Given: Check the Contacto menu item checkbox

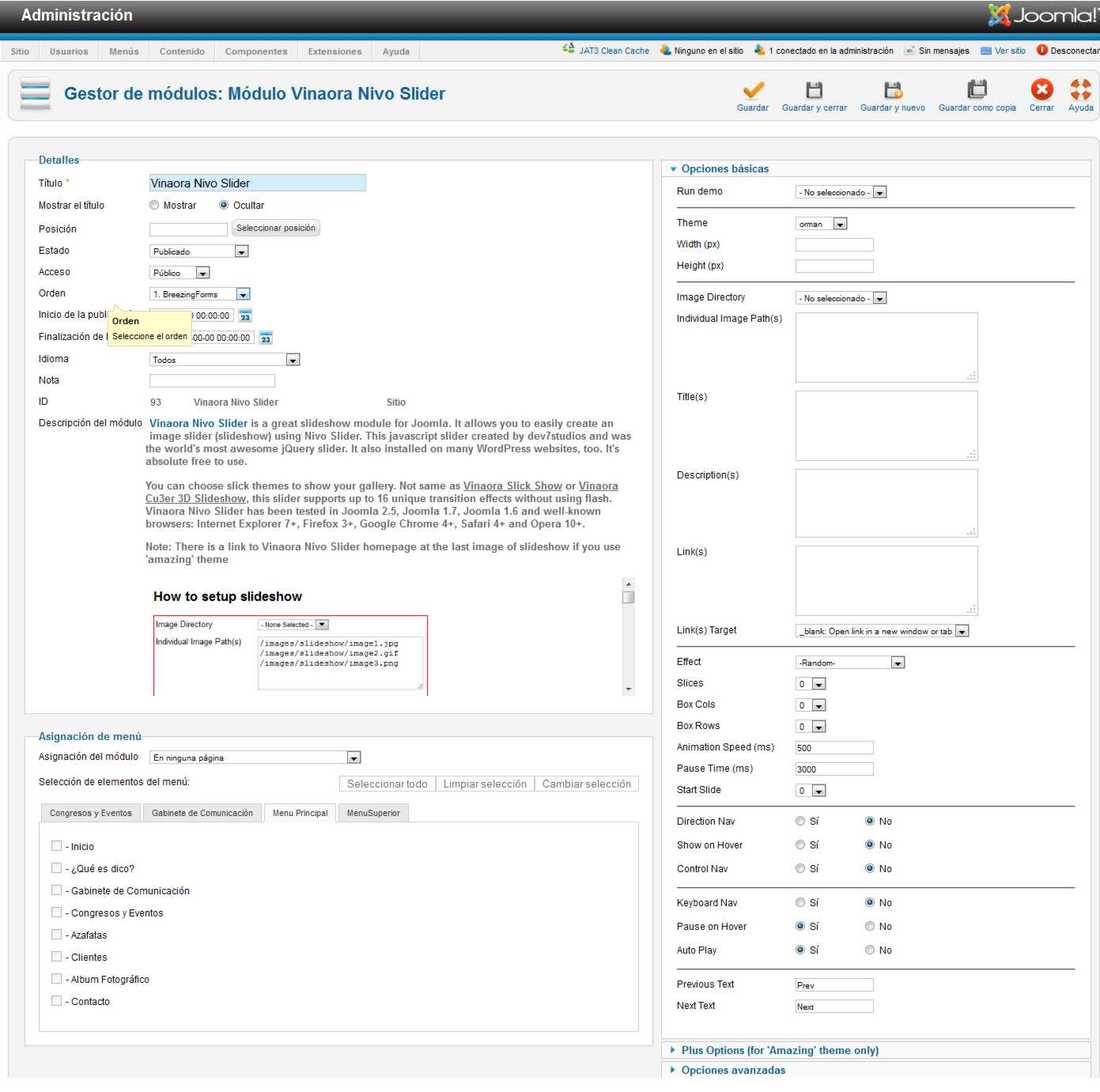Looking at the screenshot, I should pos(57,1002).
